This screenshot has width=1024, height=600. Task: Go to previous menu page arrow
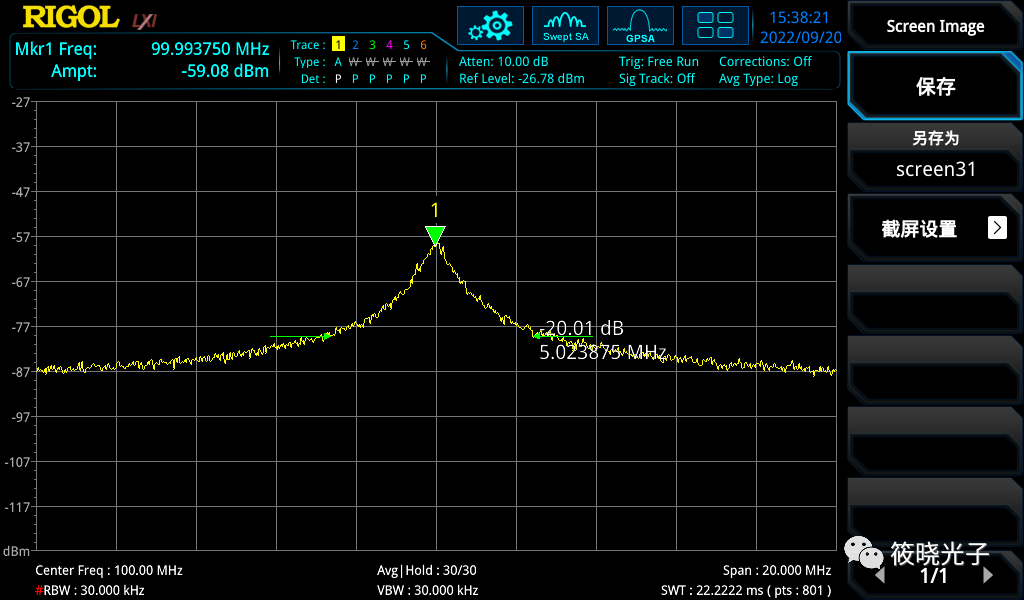click(880, 576)
